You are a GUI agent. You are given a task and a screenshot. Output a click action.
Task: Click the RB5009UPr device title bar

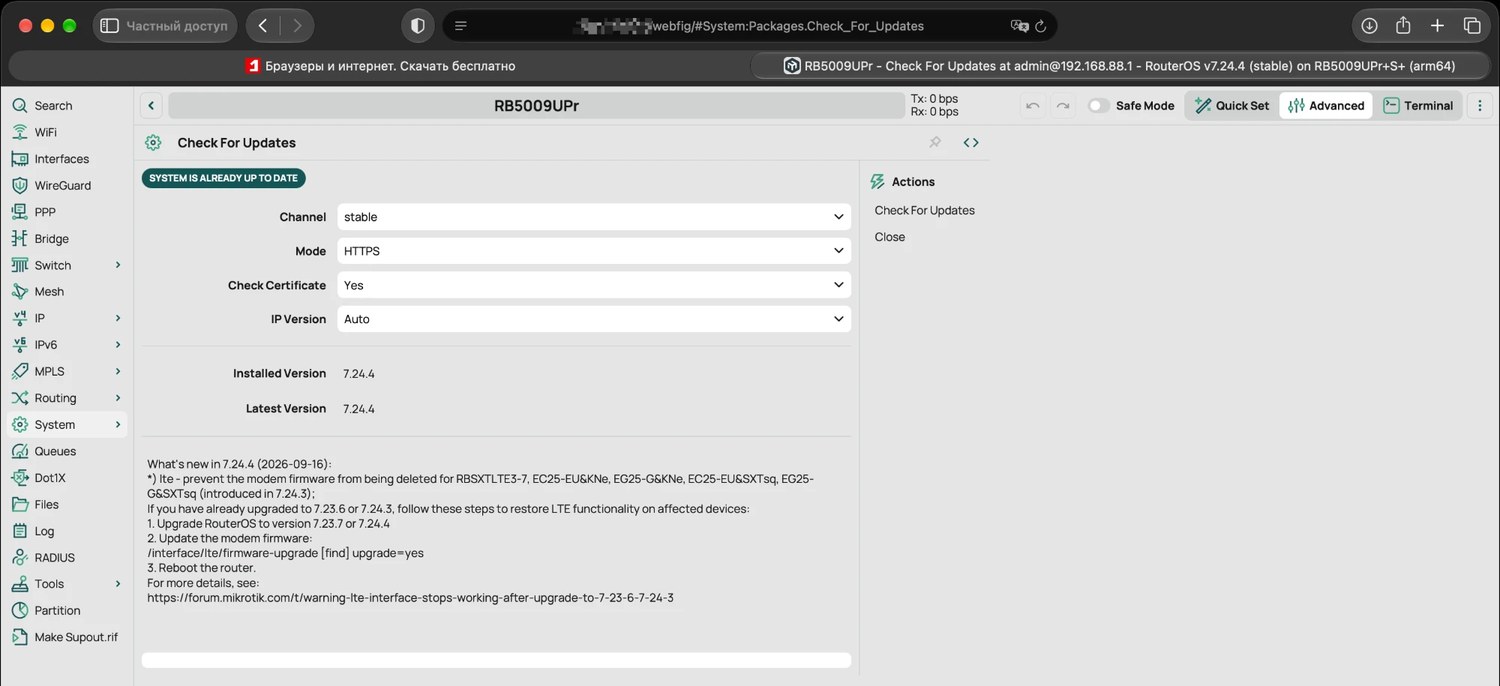[x=536, y=105]
